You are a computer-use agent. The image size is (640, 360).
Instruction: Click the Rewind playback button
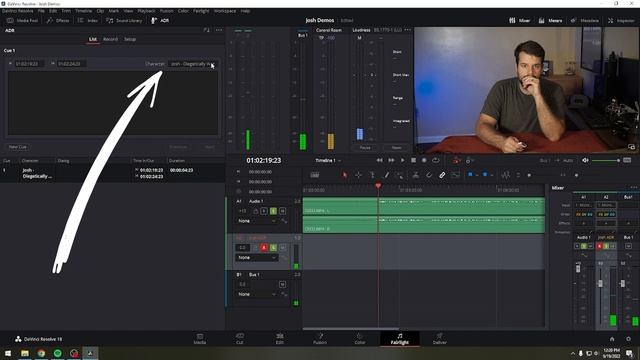(380, 160)
